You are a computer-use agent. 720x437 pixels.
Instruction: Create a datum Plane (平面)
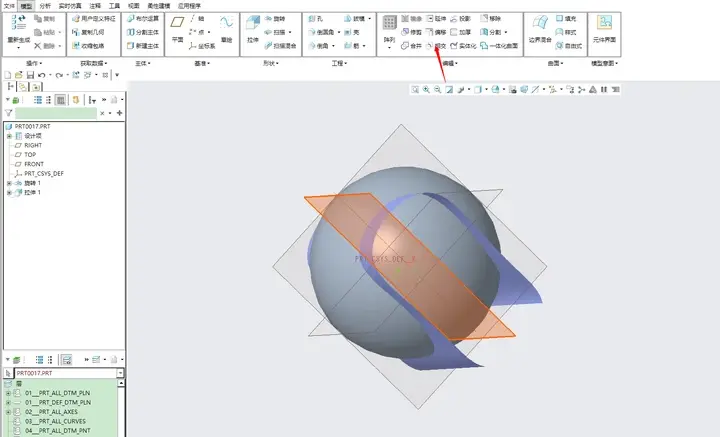pos(178,28)
